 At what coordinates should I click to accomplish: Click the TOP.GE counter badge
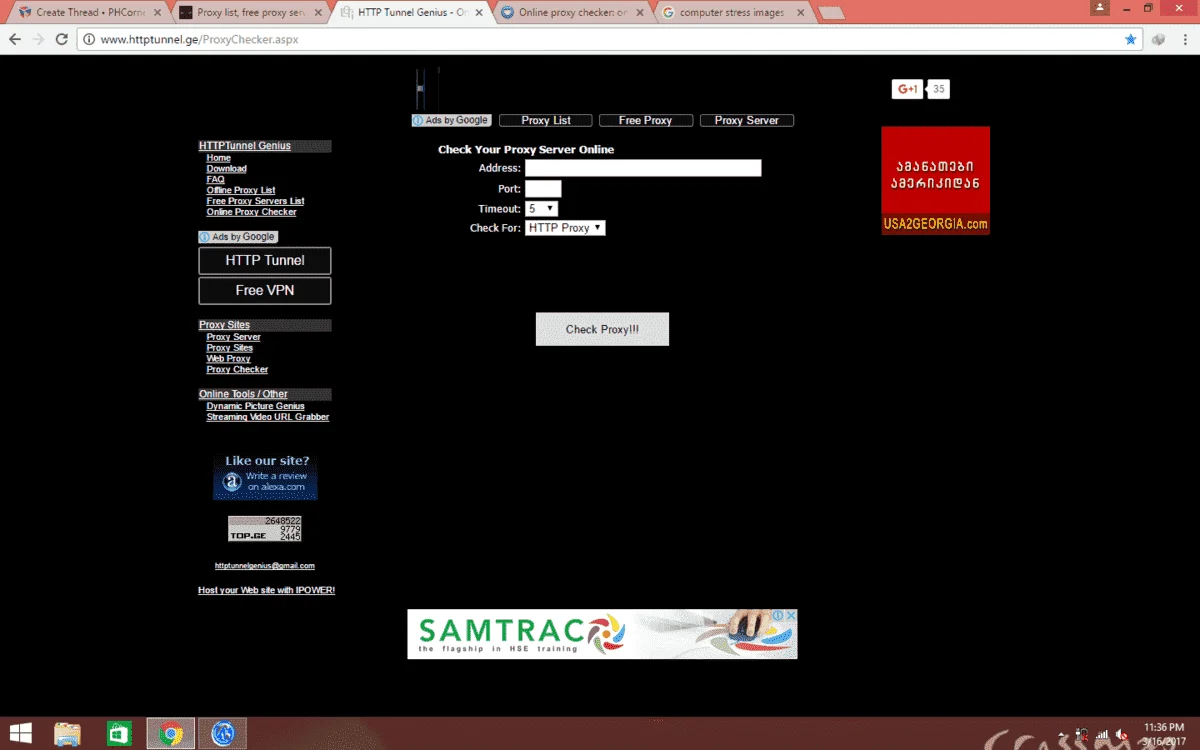point(265,528)
